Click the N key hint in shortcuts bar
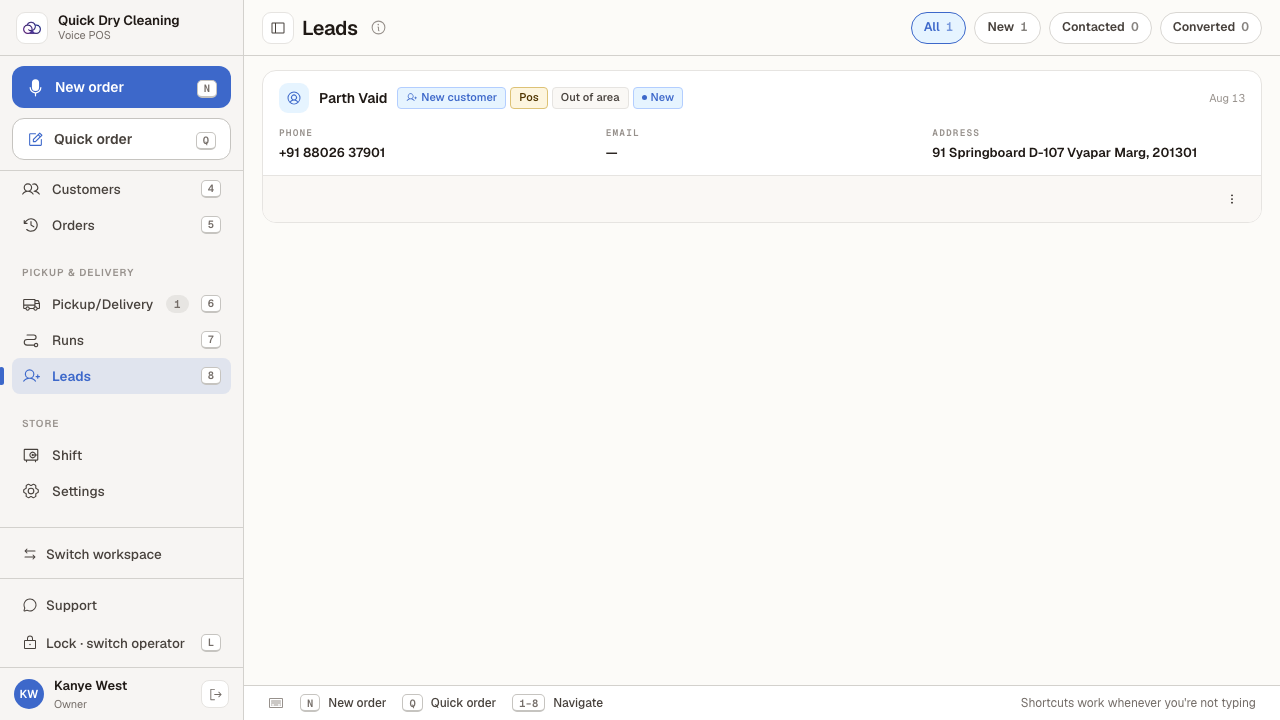This screenshot has width=1280, height=720. pos(310,703)
